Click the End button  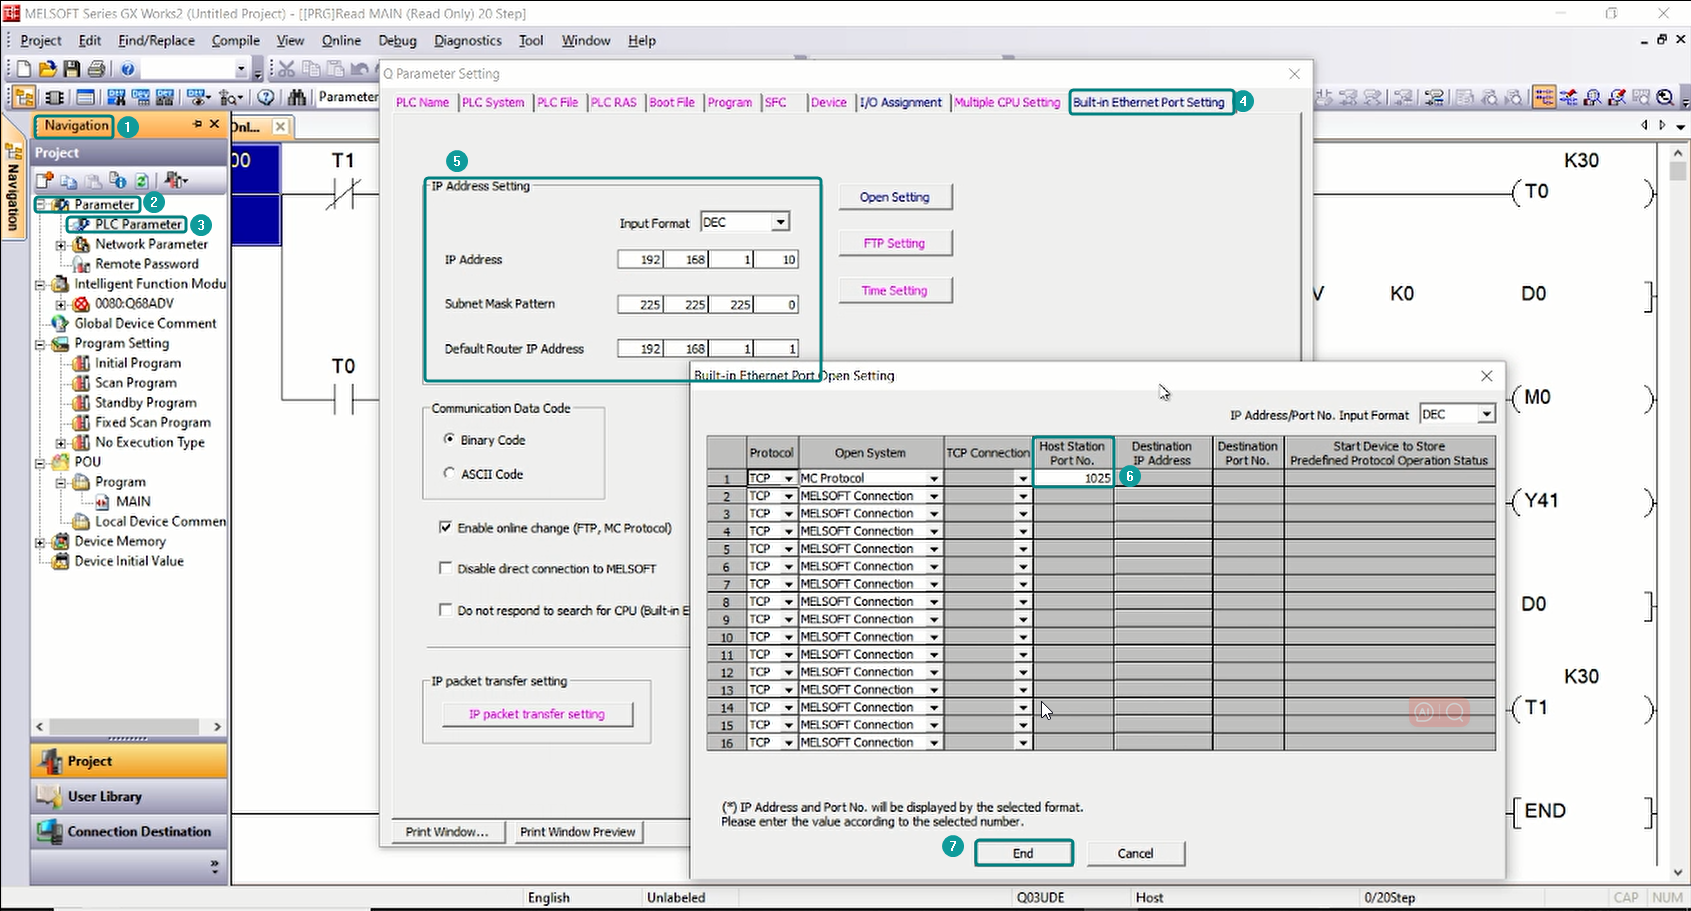point(1023,853)
